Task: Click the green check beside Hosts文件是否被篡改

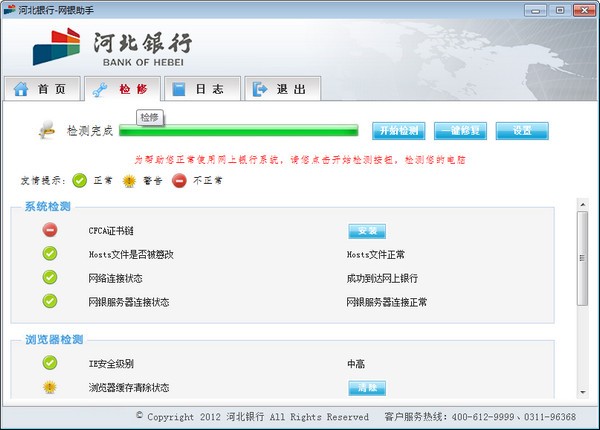Action: tap(50, 253)
